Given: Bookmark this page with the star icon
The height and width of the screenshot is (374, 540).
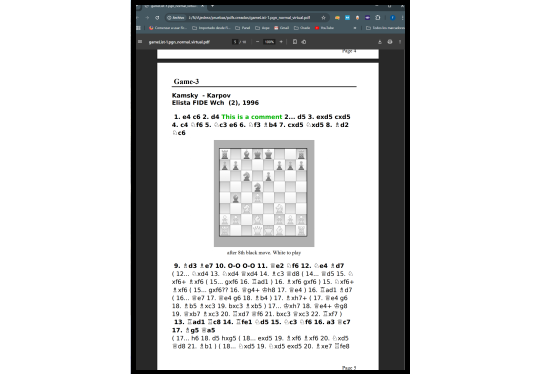Looking at the screenshot, I should coord(323,18).
